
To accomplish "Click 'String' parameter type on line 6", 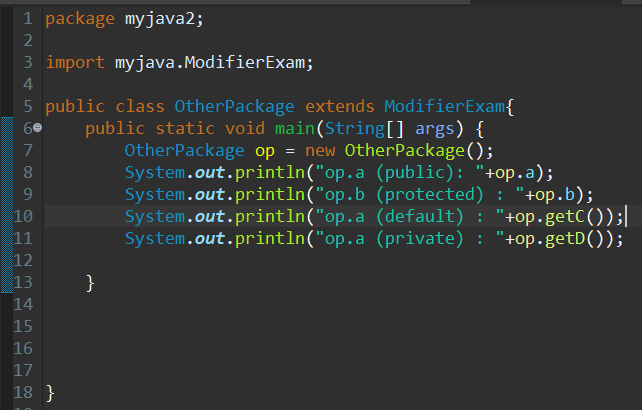I will coord(355,129).
